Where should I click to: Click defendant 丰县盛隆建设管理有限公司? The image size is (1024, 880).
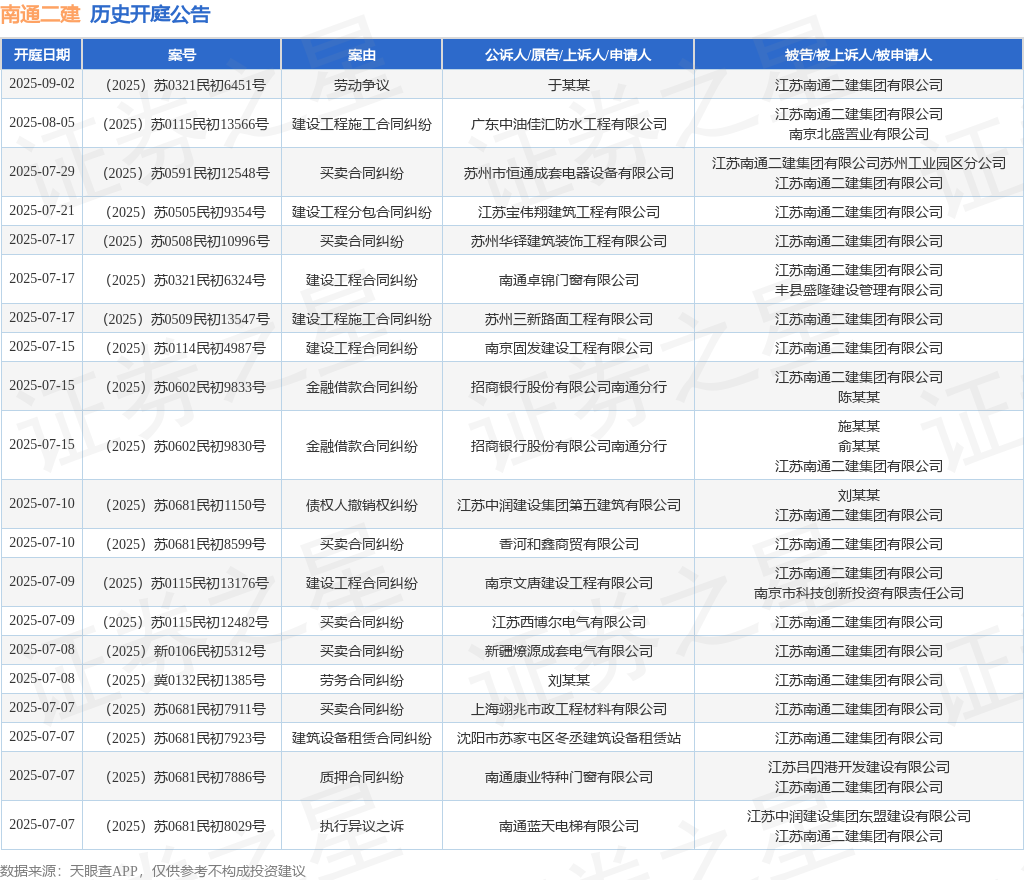pyautogui.click(x=859, y=290)
